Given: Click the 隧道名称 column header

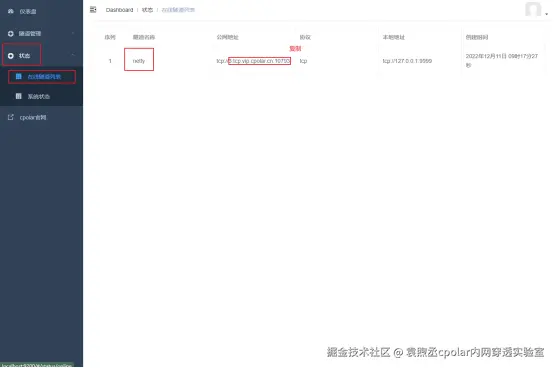Looking at the screenshot, I should [x=144, y=37].
